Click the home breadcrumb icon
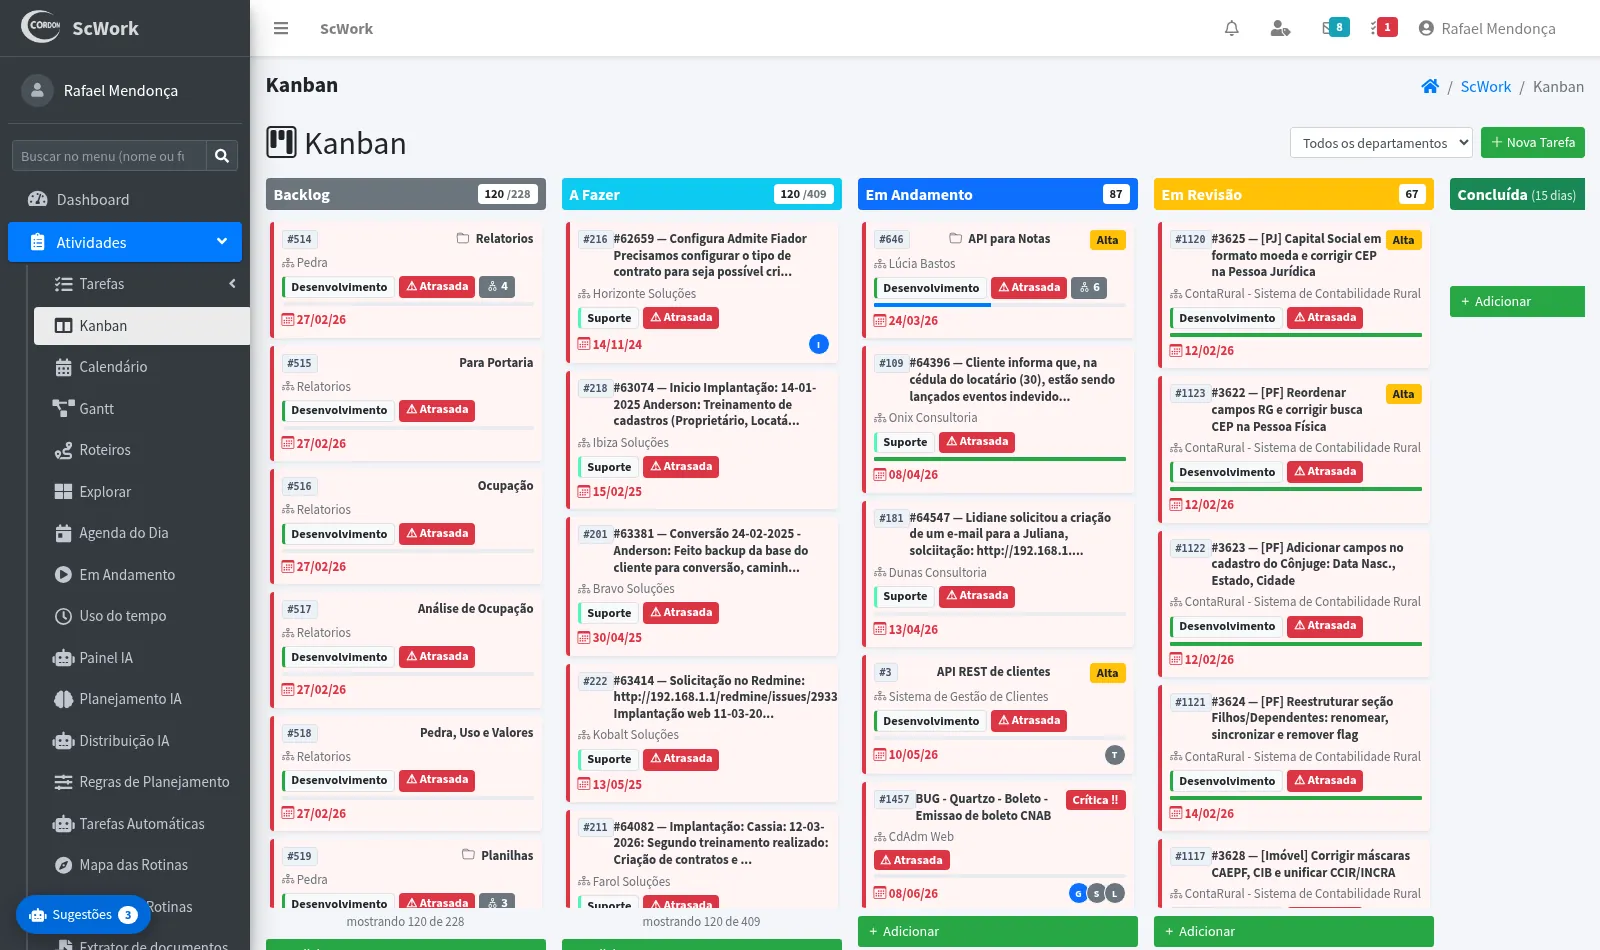Screen dimensions: 1600x950 click(x=1430, y=87)
